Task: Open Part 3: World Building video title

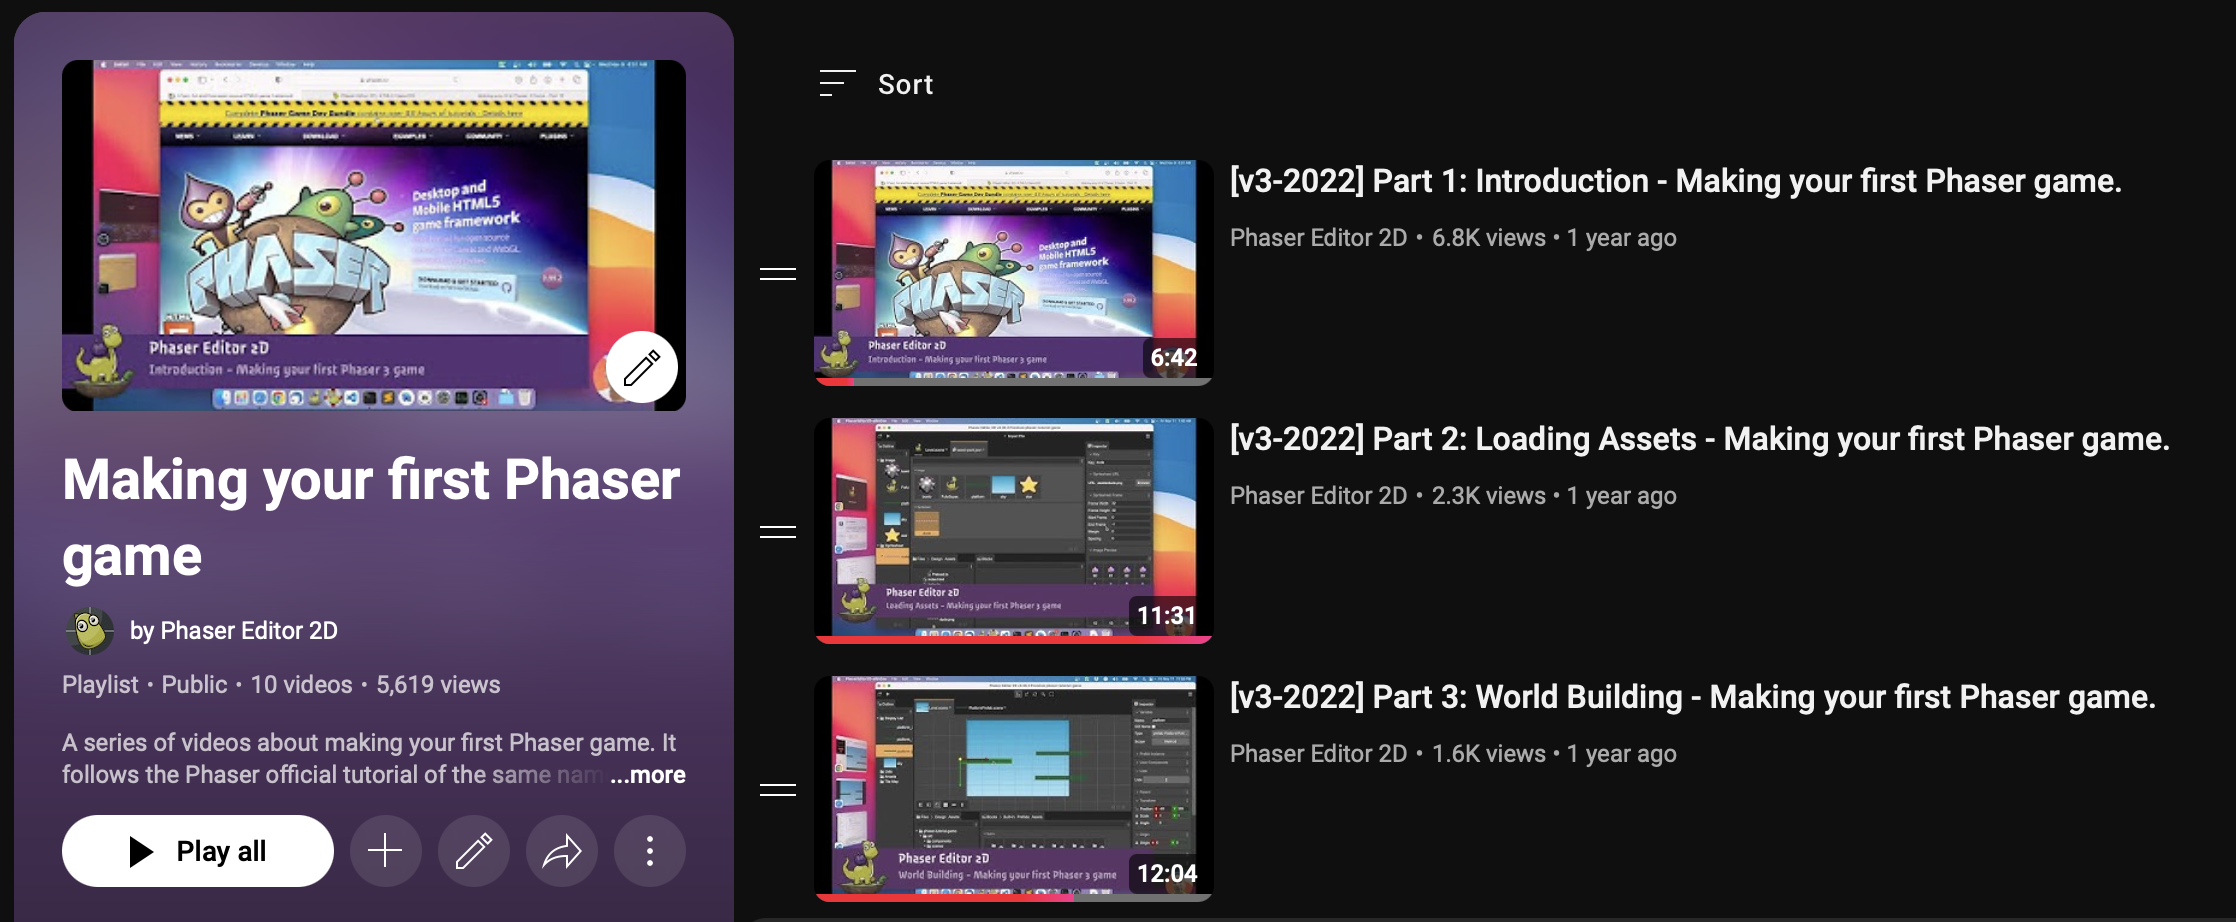Action: 1691,697
